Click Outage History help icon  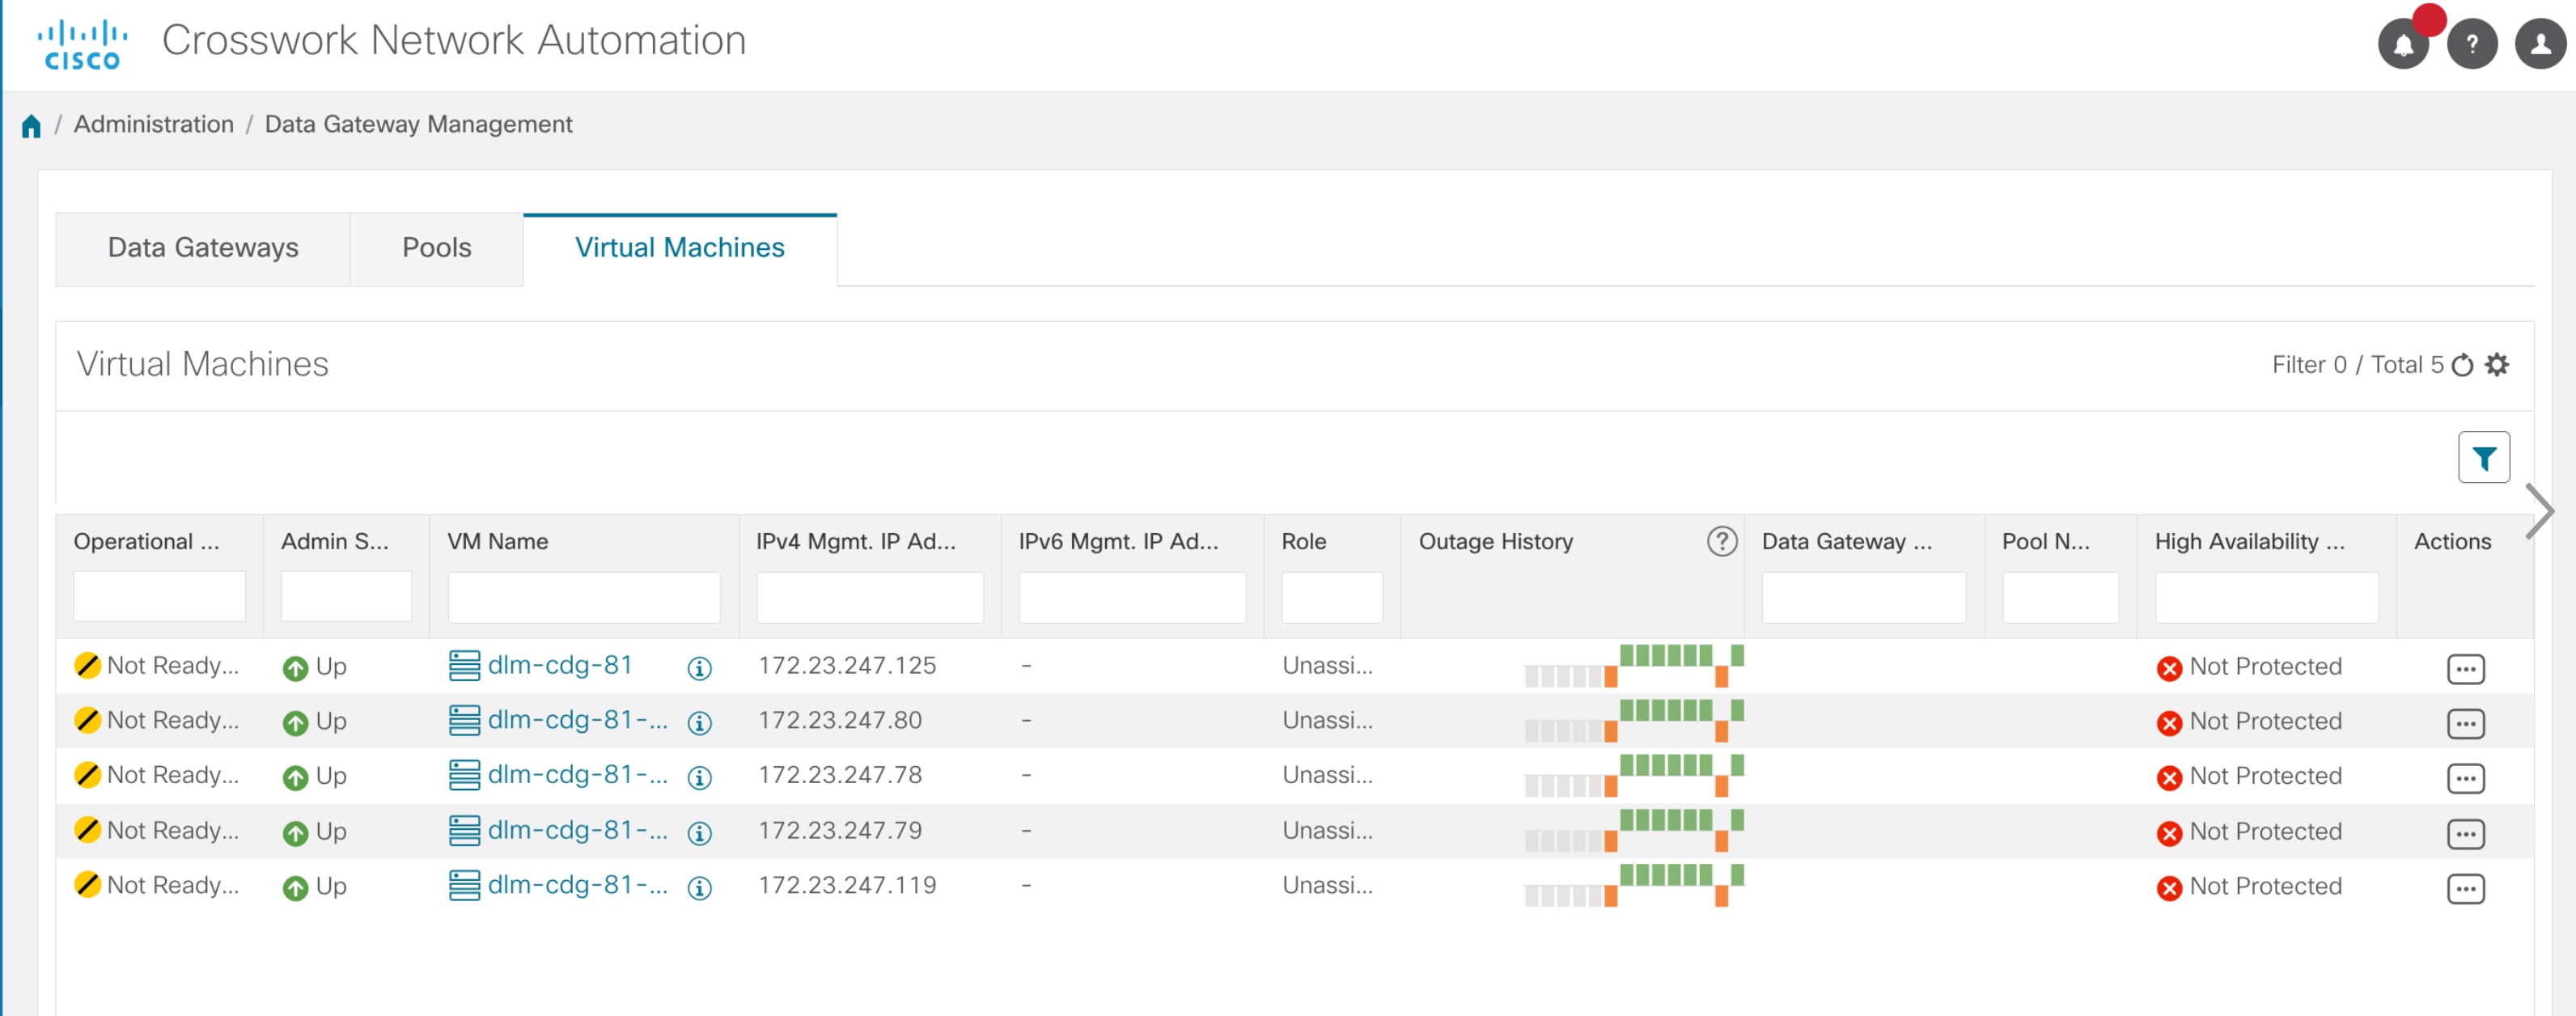(1721, 541)
